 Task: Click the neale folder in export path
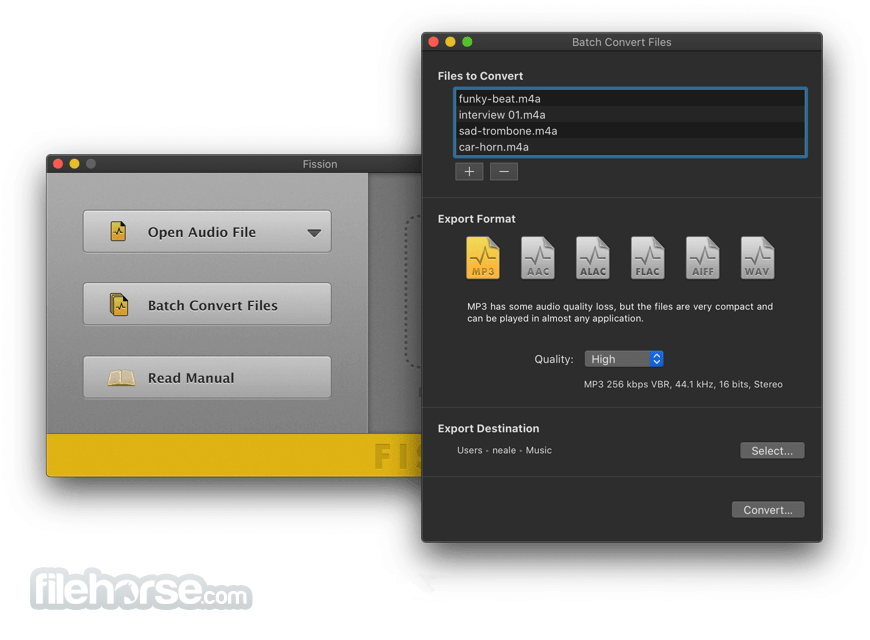504,450
